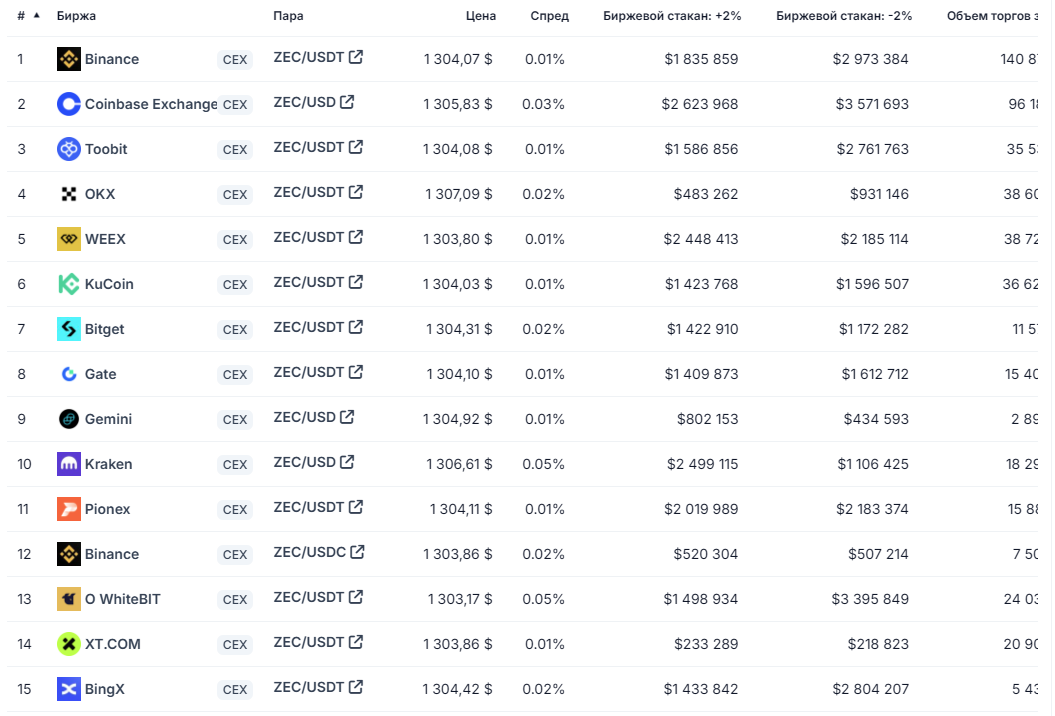1055x716 pixels.
Task: Open external link icon for Binance ZEC/USDC
Action: coord(357,552)
